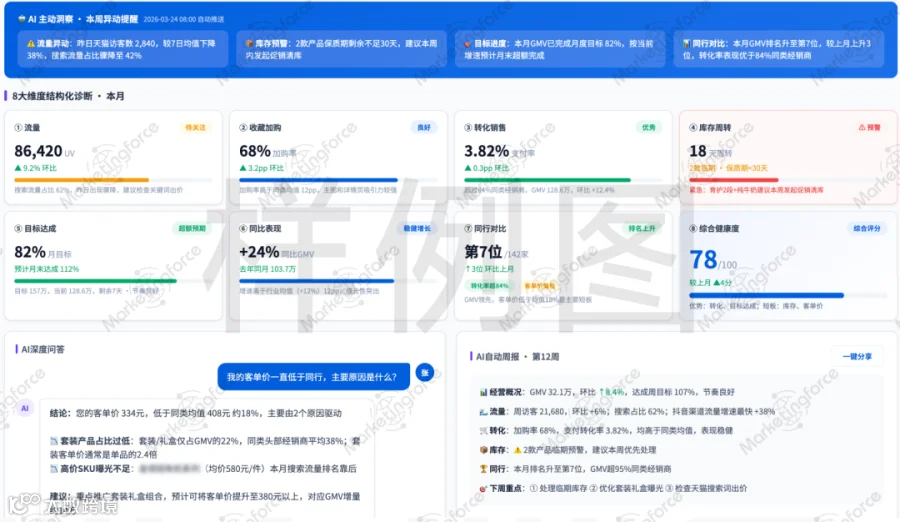The height and width of the screenshot is (522, 900).
Task: Click the 张 user avatar in chat
Action: 425,373
